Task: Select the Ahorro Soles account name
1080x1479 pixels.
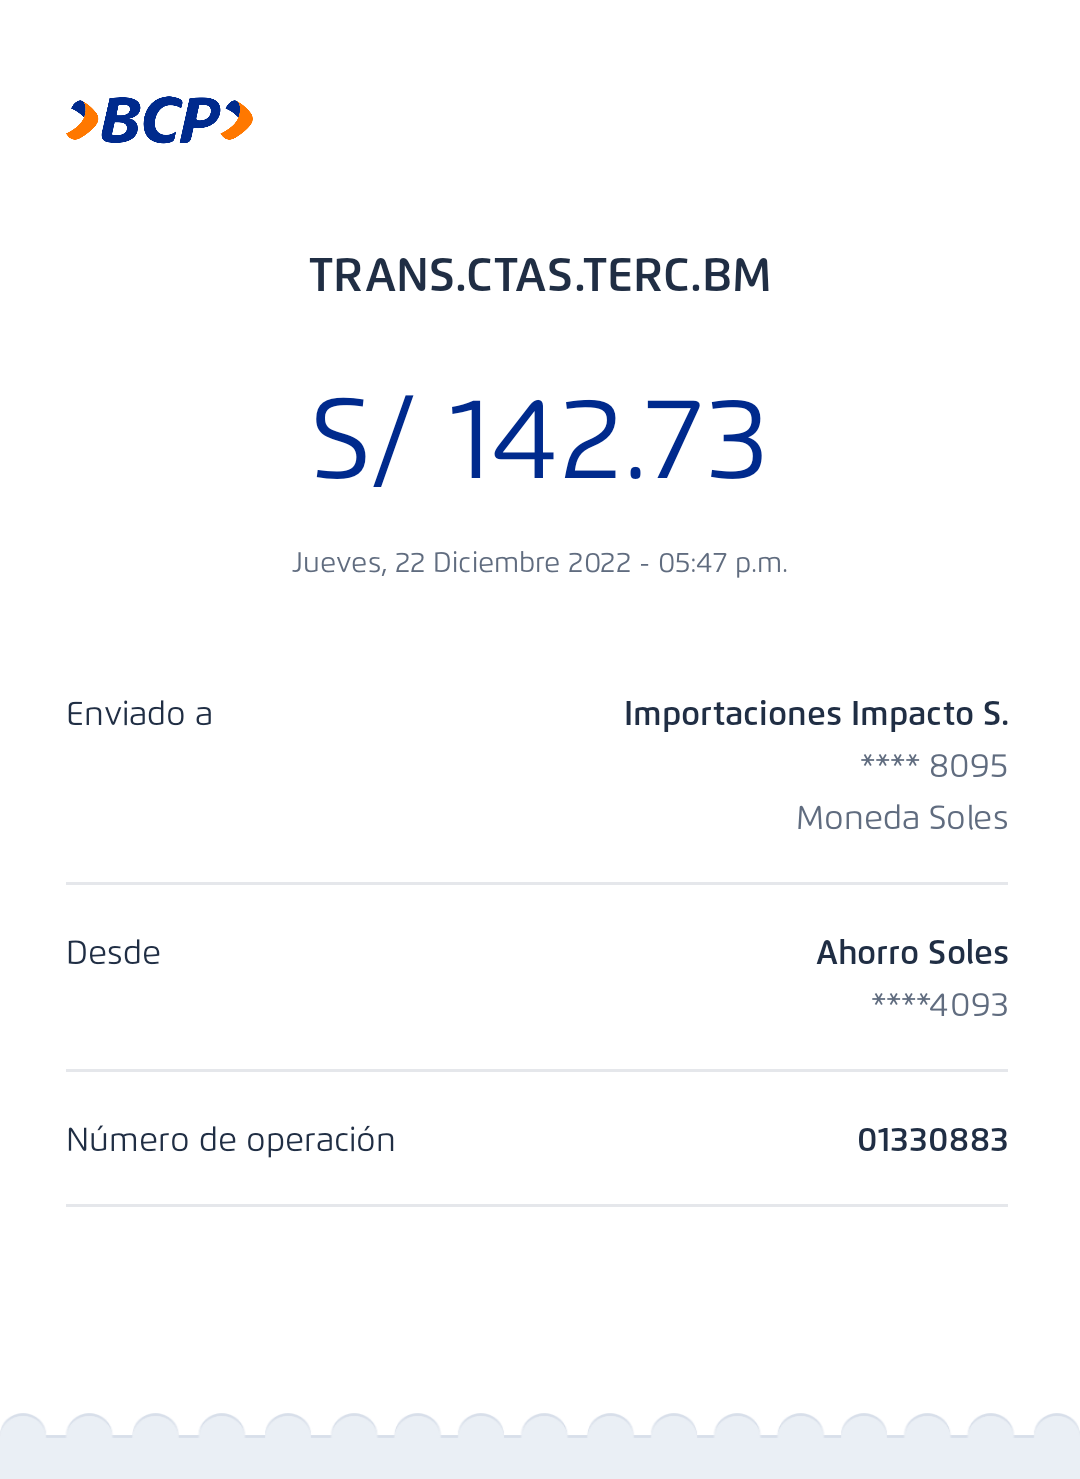Action: 912,953
